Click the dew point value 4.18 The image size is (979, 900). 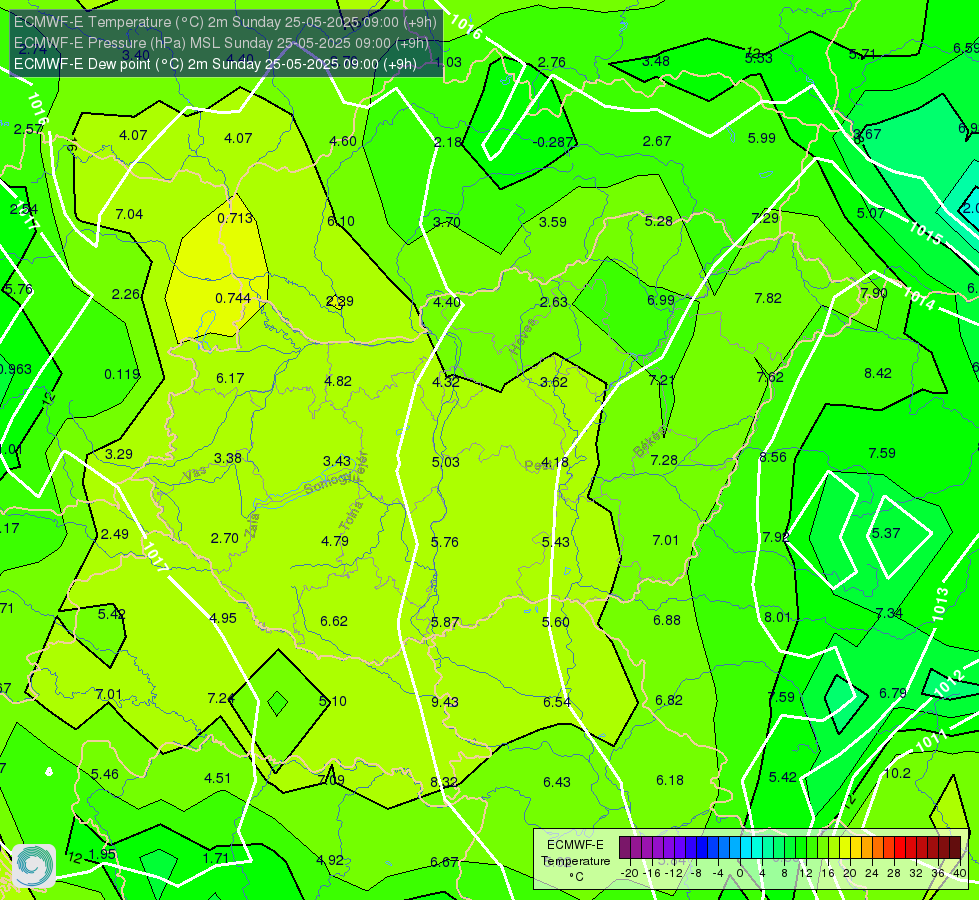click(x=554, y=463)
